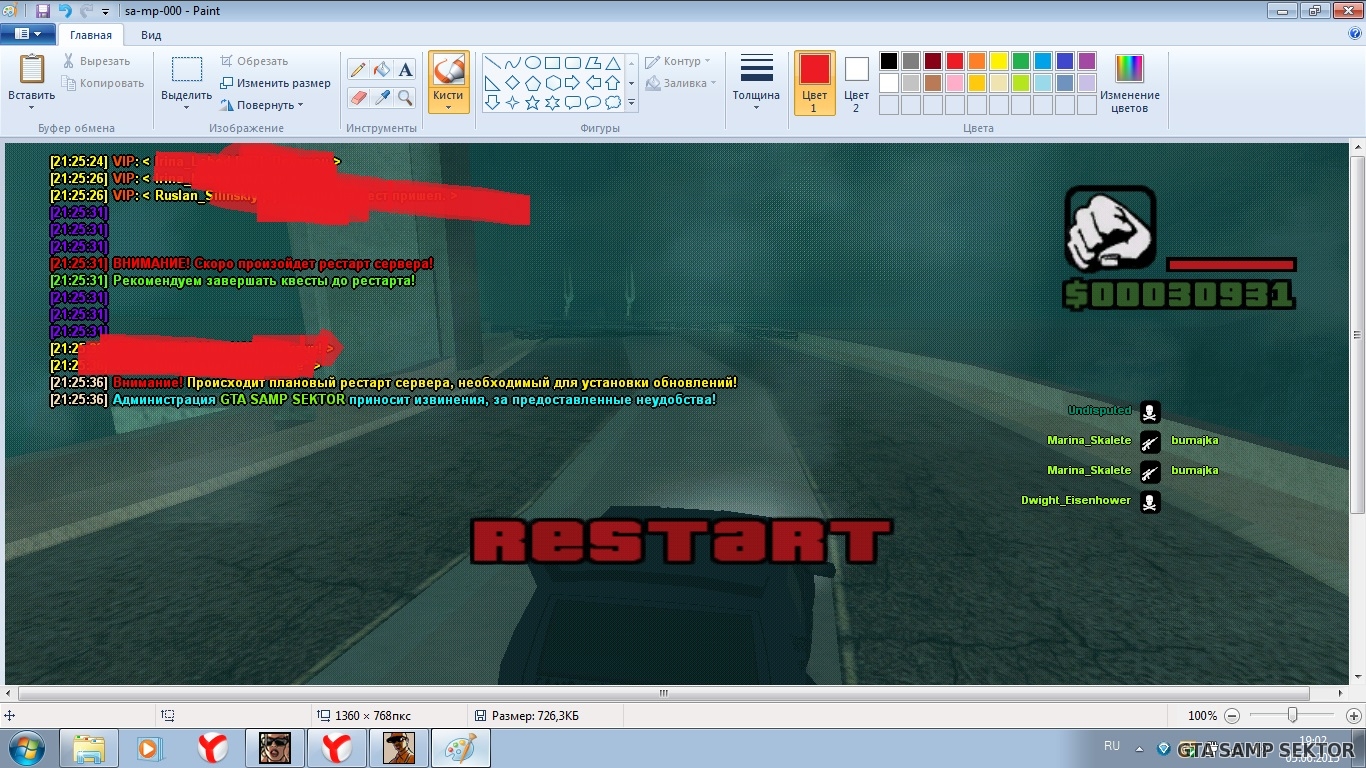
Task: Select the Eraser tool
Action: click(357, 97)
